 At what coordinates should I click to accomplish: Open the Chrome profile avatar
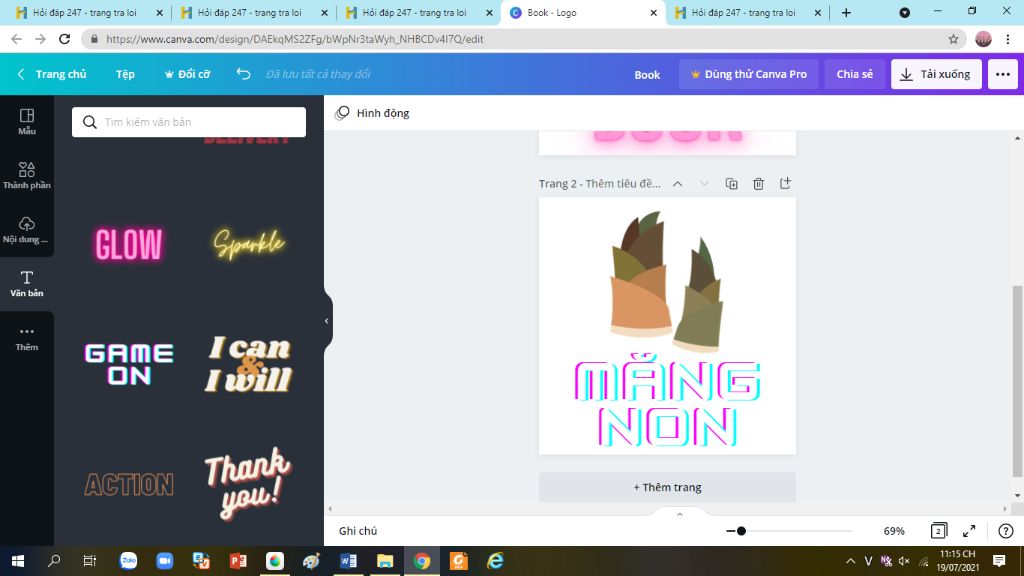point(983,39)
